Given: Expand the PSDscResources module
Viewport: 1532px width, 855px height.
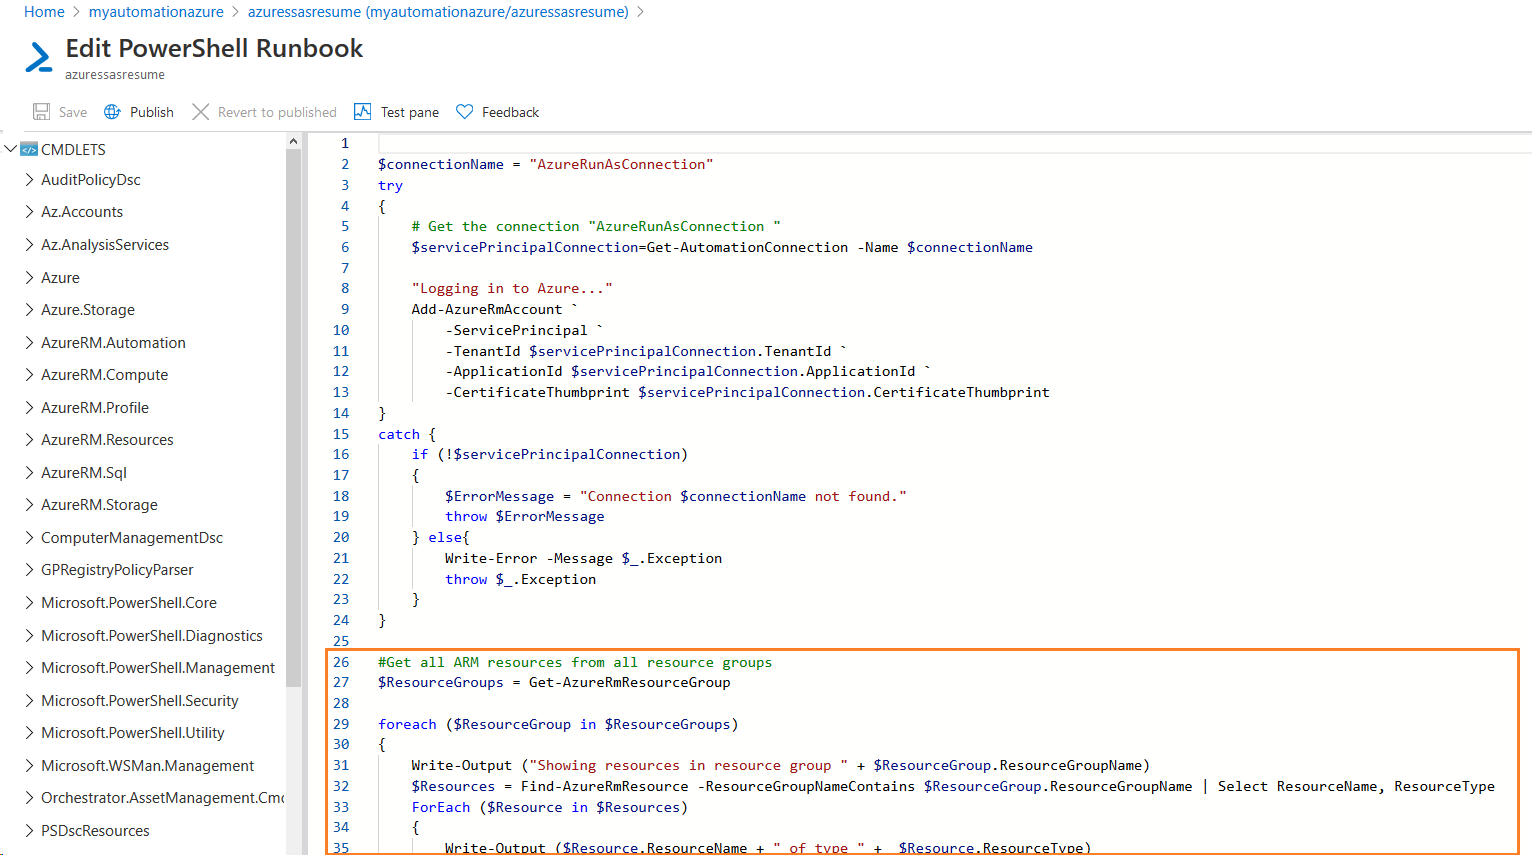Looking at the screenshot, I should pos(29,831).
